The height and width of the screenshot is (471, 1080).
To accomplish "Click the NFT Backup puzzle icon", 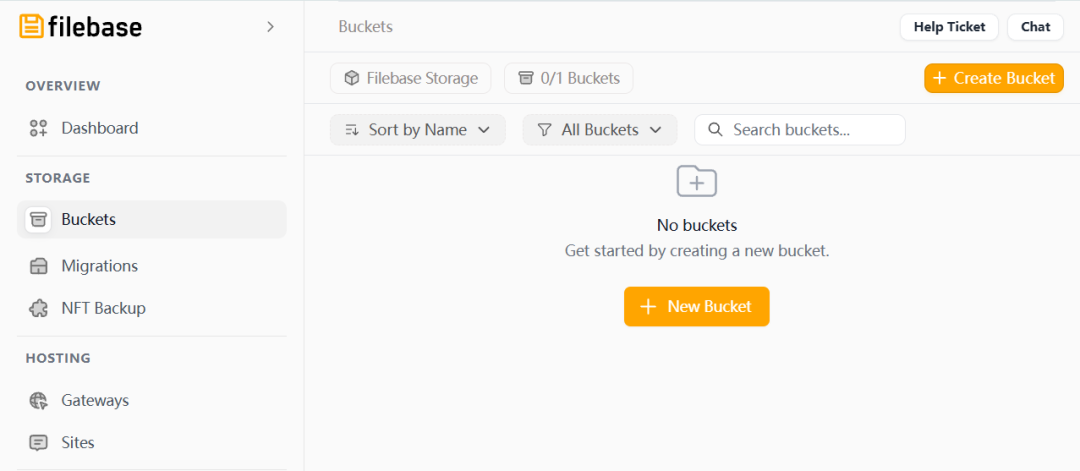I will click(x=39, y=308).
